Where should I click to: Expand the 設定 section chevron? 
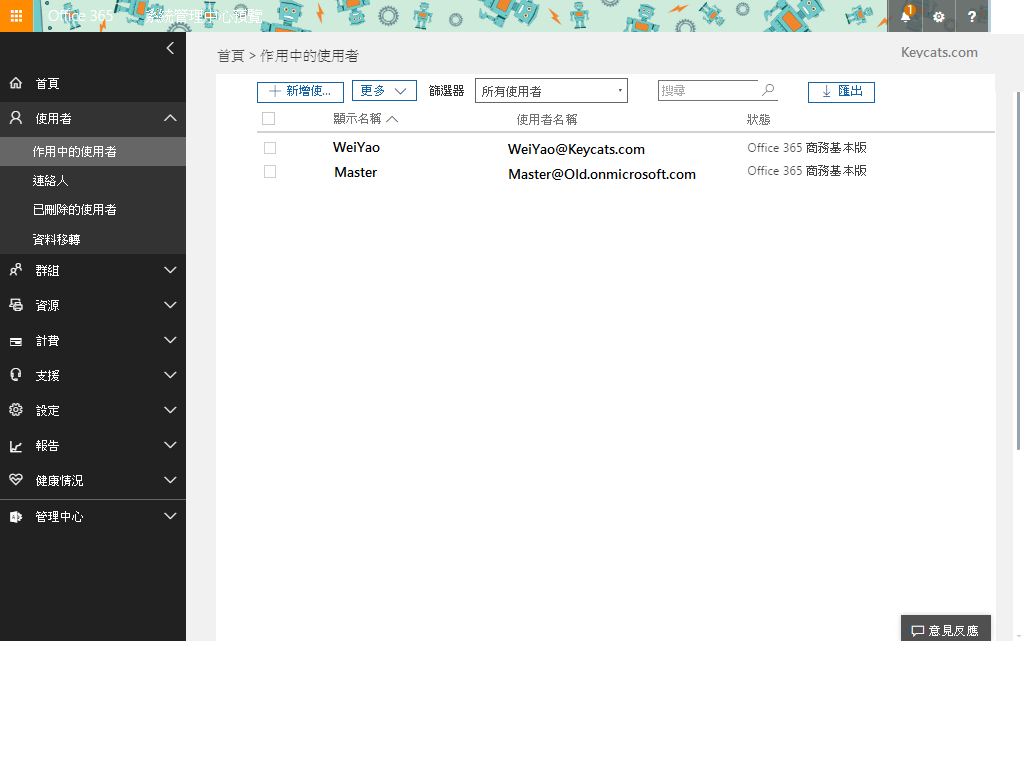170,410
